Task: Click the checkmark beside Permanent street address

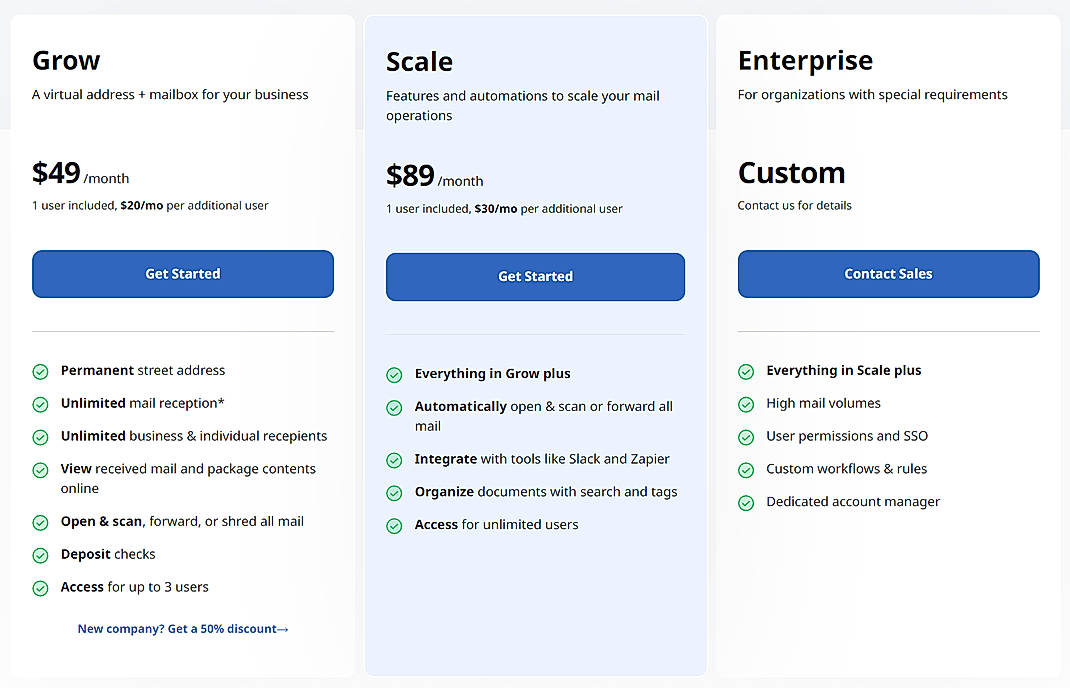Action: click(x=40, y=371)
